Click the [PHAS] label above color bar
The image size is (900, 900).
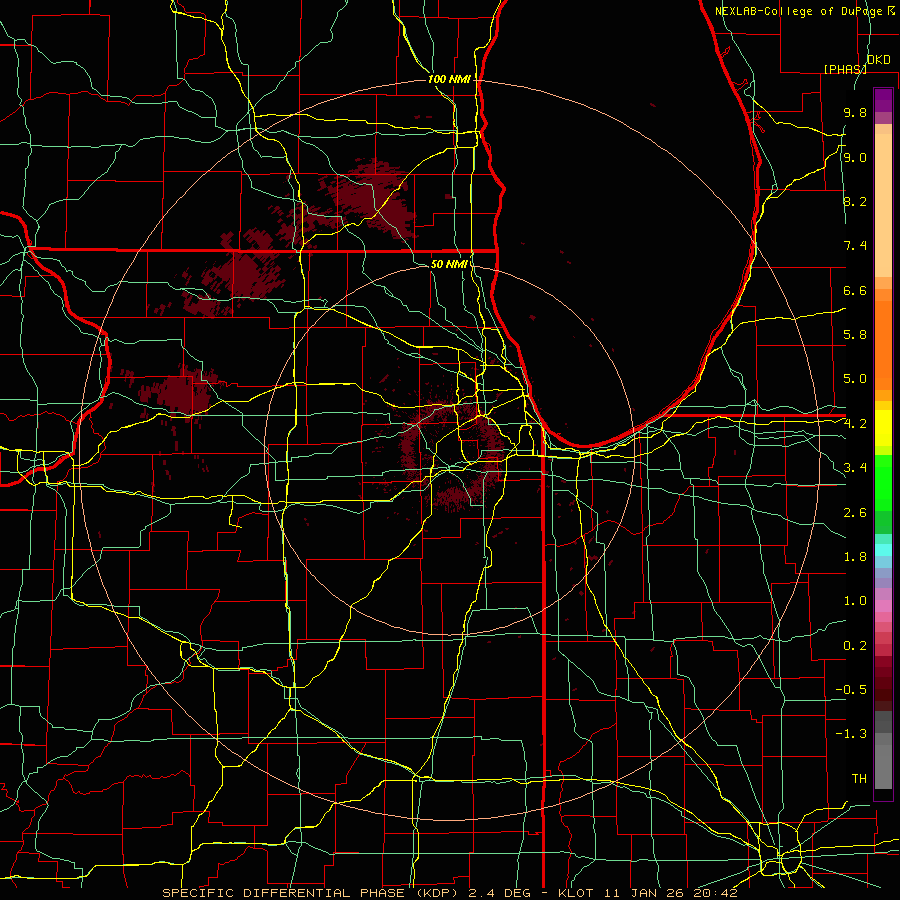tap(845, 69)
